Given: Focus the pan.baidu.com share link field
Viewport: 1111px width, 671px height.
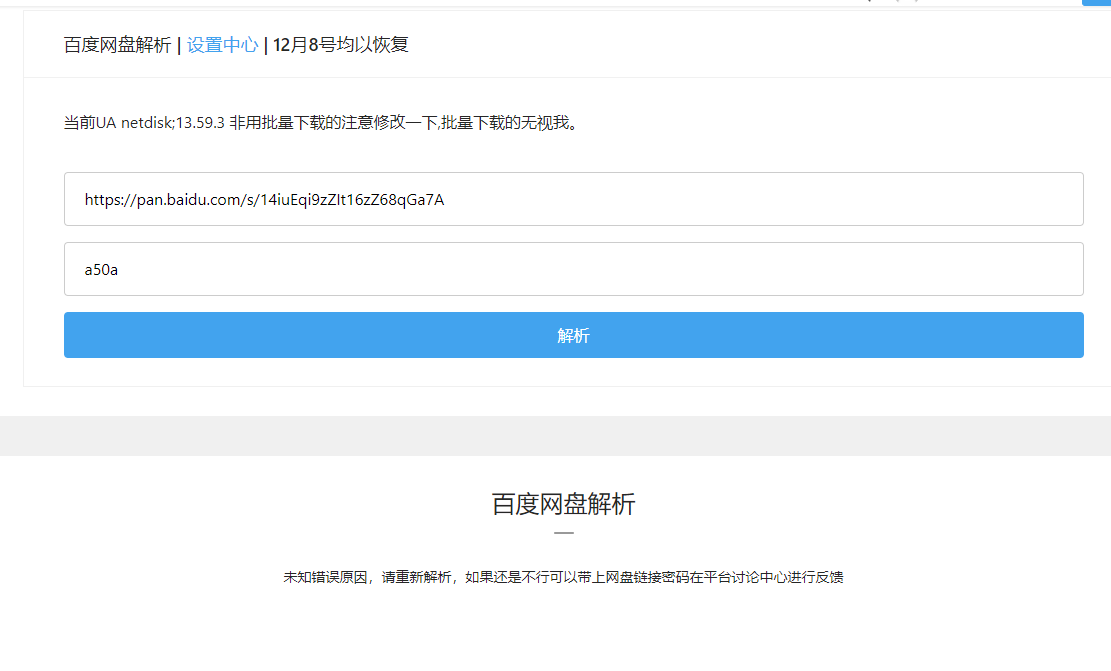Looking at the screenshot, I should (573, 199).
